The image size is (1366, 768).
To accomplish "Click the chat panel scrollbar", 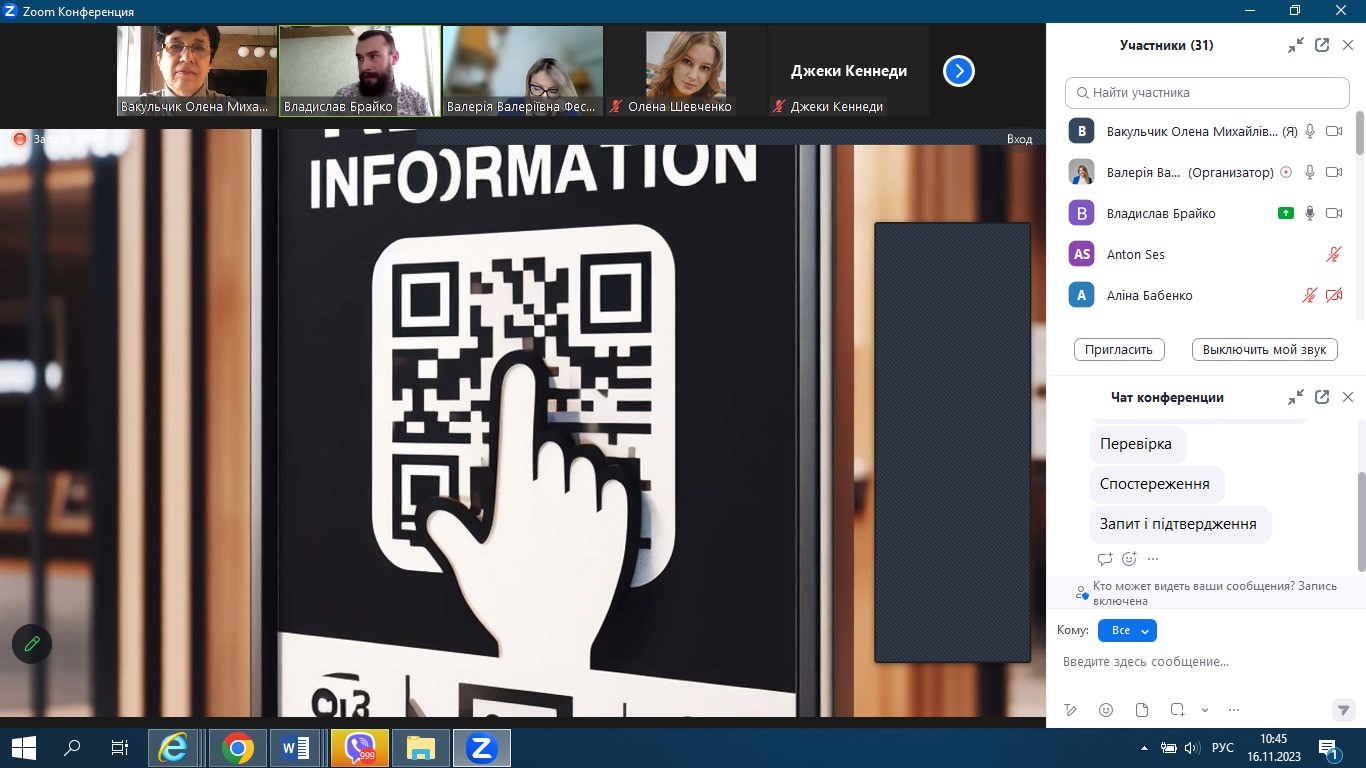I will point(1360,520).
